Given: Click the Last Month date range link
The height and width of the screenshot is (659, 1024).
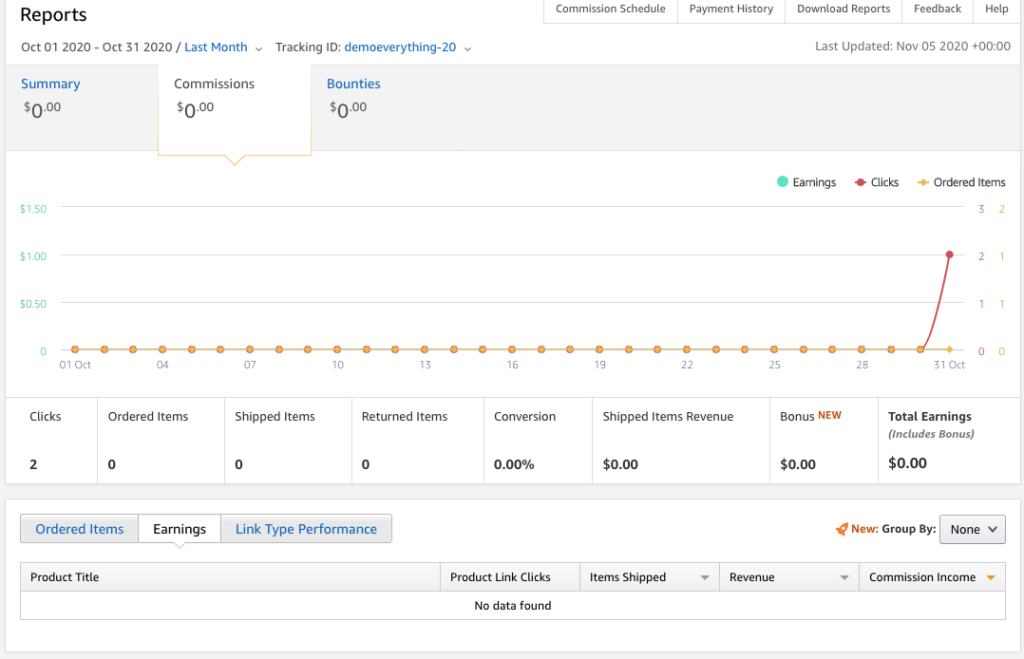Looking at the screenshot, I should tap(216, 47).
